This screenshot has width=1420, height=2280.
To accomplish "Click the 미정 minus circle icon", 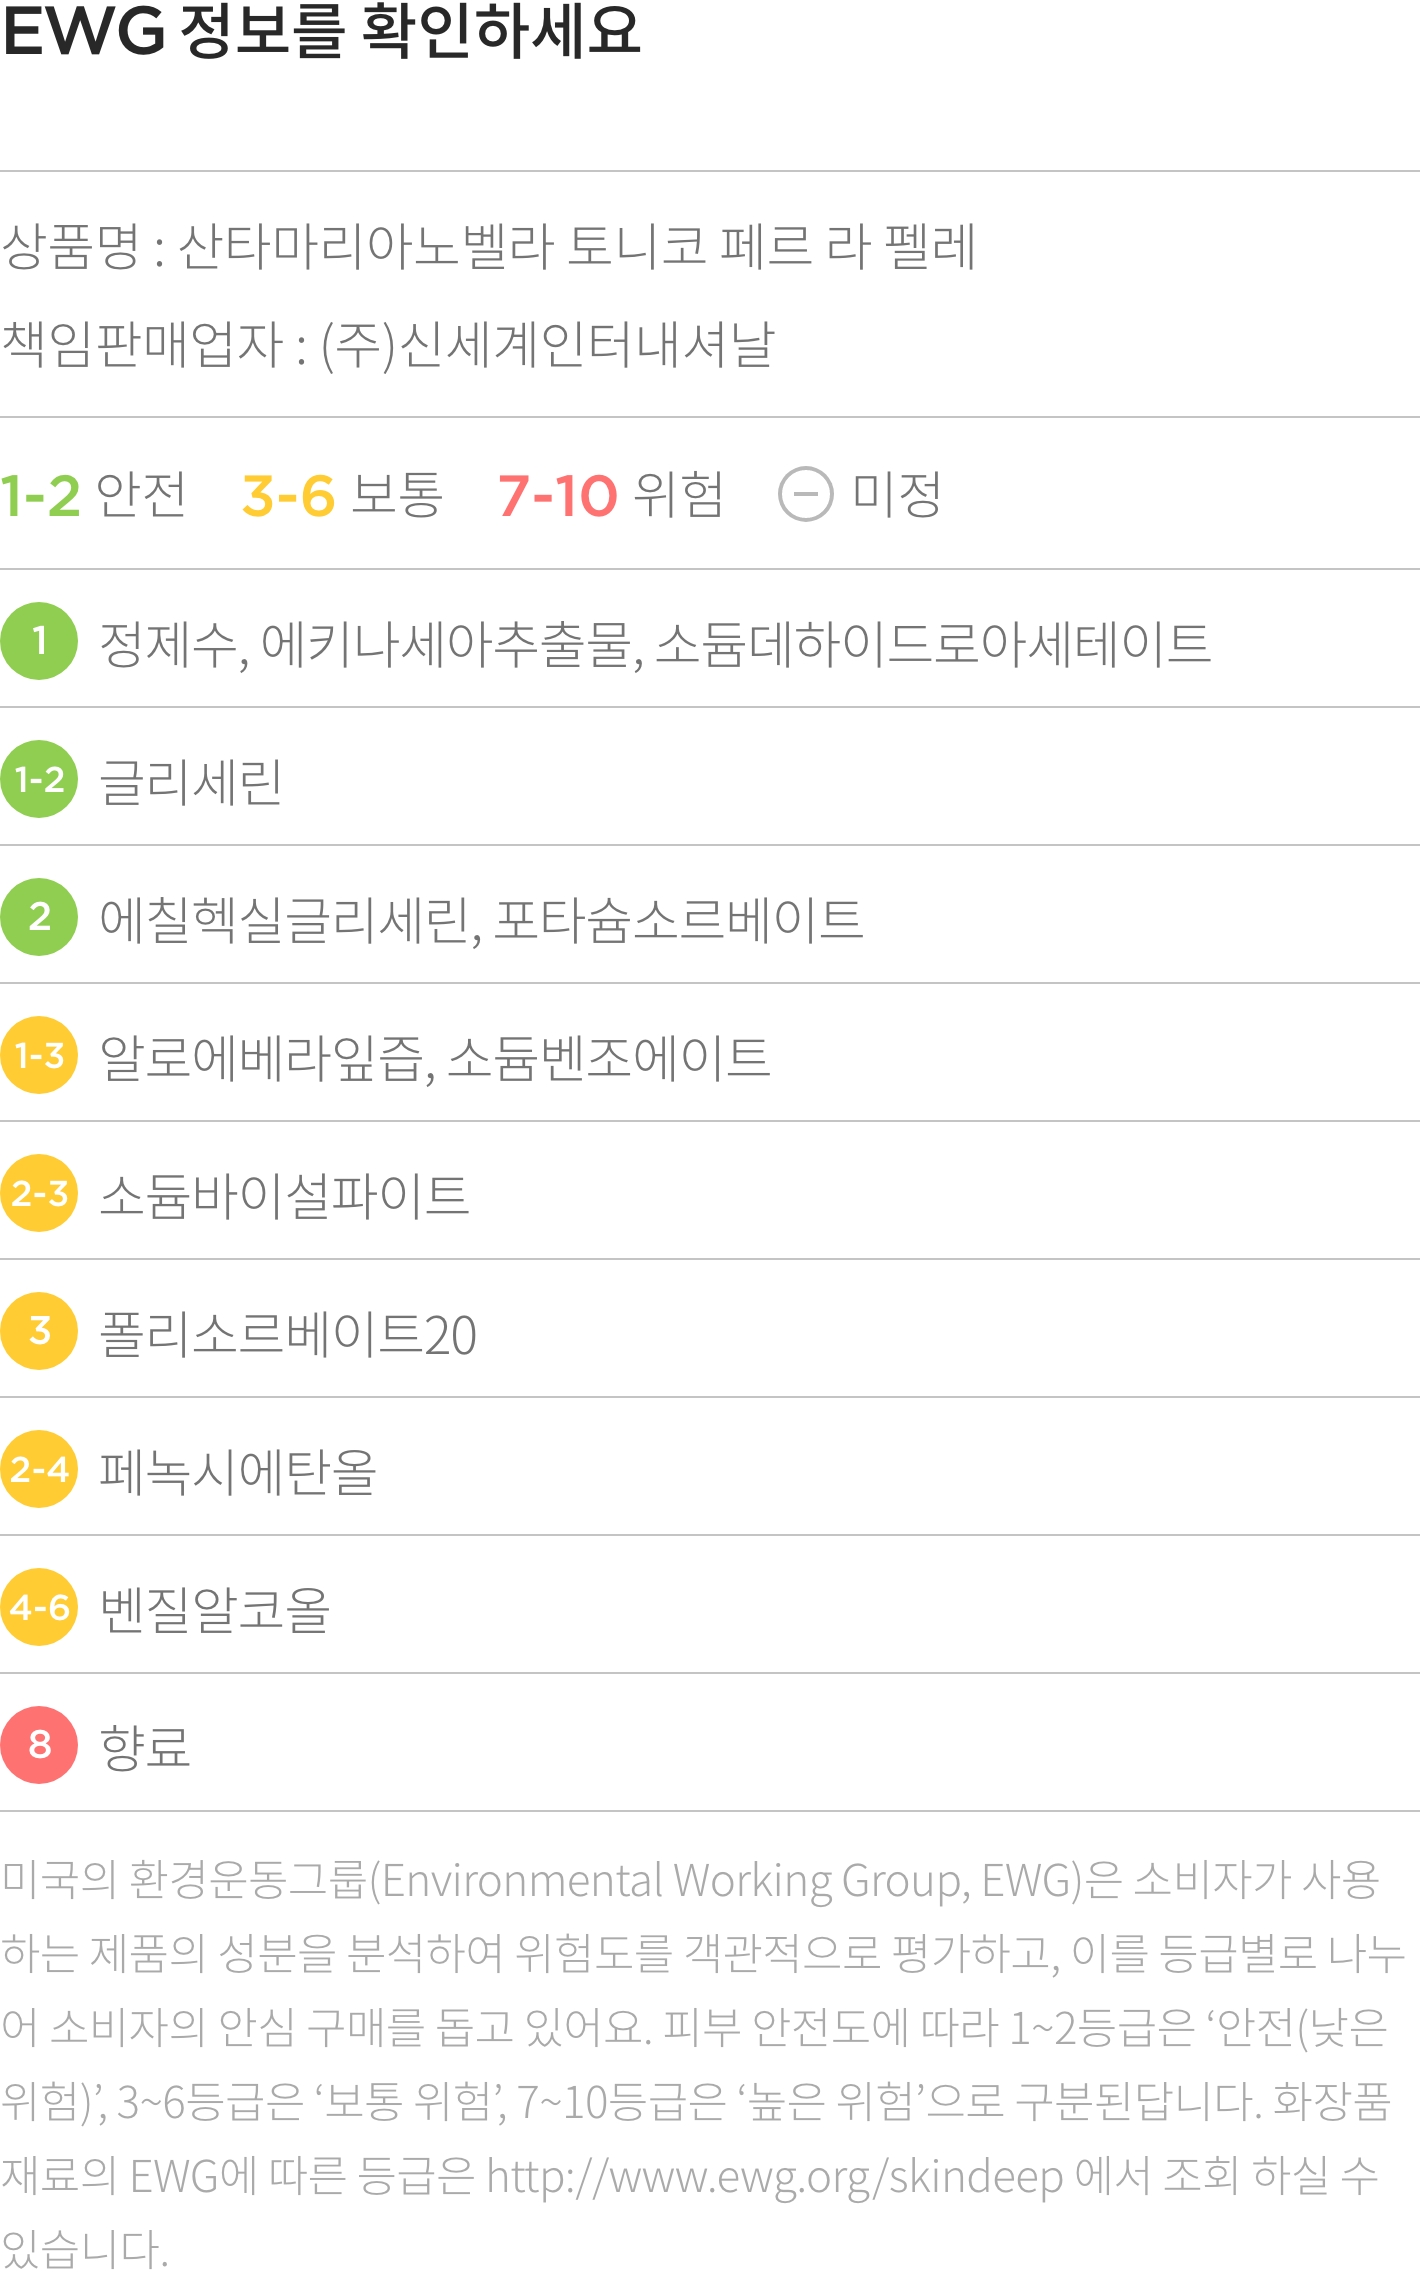I will pos(806,494).
